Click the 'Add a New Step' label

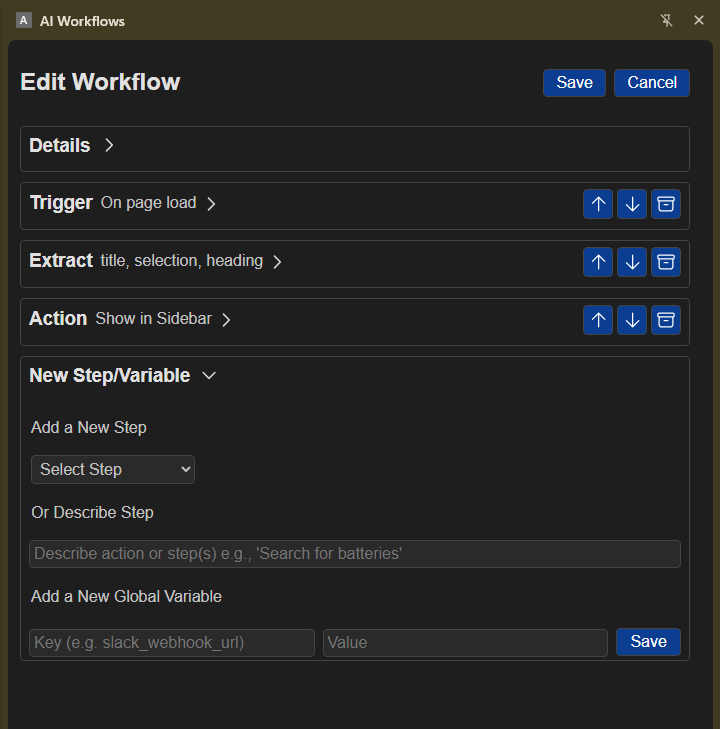point(89,428)
